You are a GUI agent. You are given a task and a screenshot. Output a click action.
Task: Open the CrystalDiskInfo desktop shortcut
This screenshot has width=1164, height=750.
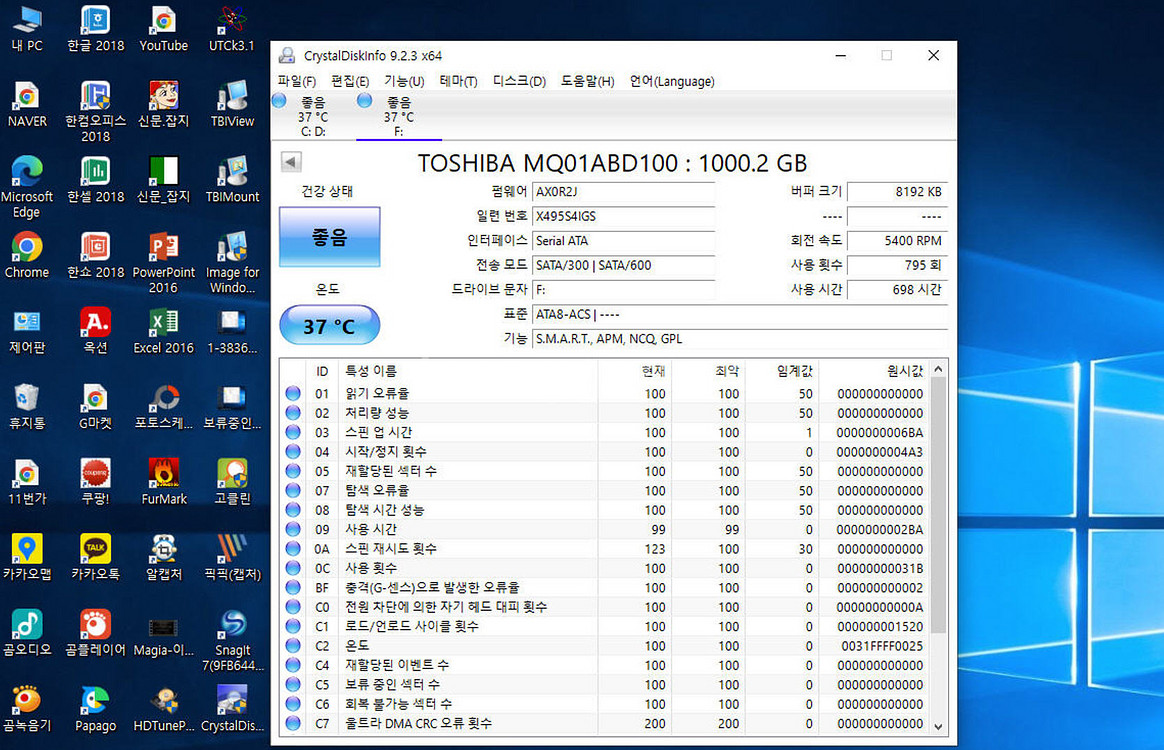tap(232, 709)
